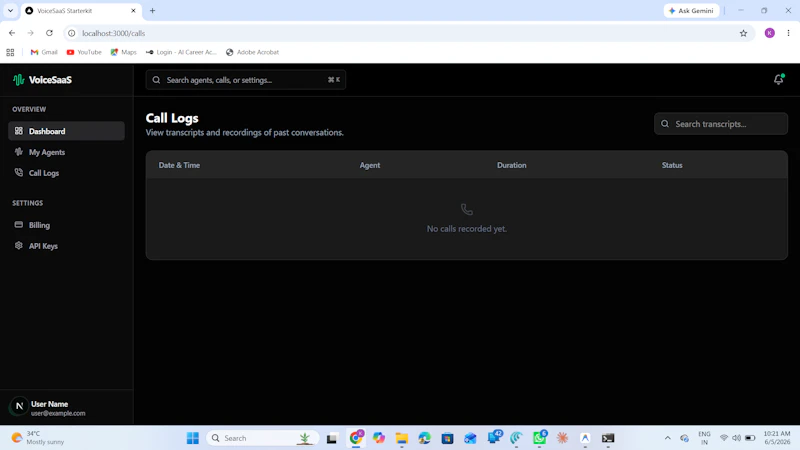Go to Call Logs in sidebar

coord(66,173)
